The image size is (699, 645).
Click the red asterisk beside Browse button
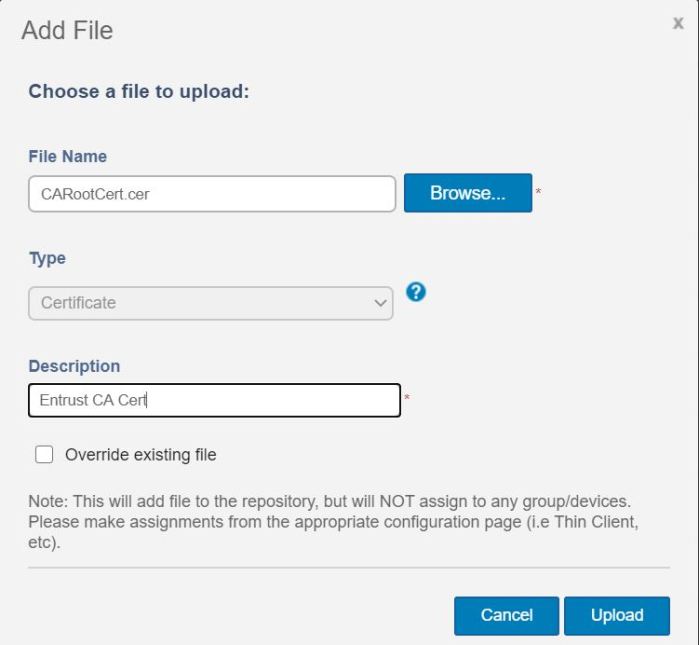[539, 190]
